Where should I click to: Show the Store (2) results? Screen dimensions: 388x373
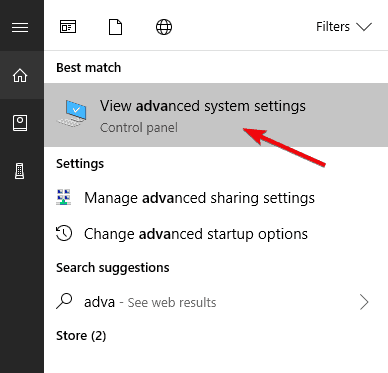pos(81,336)
